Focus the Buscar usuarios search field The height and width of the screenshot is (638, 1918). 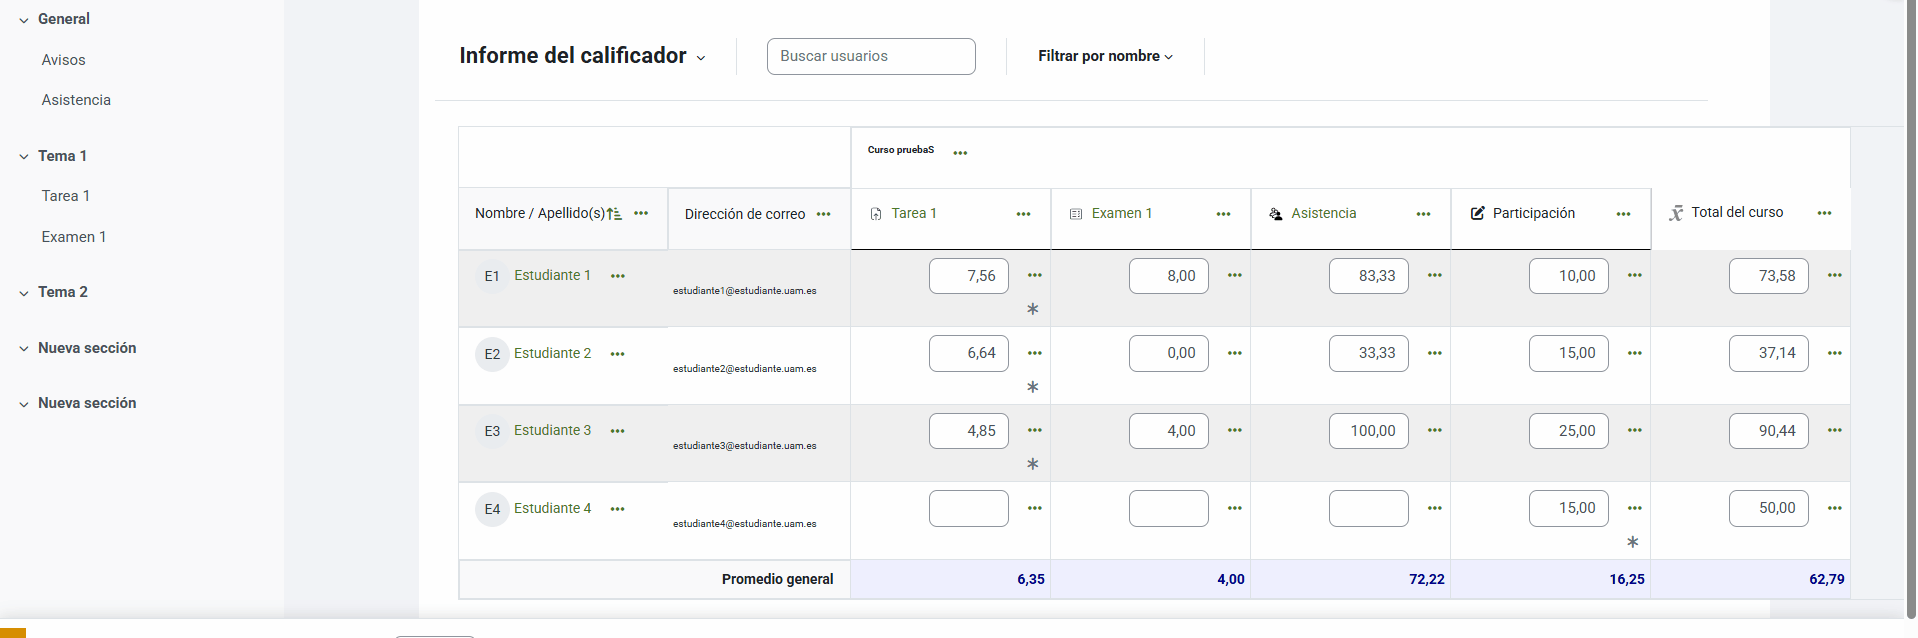[871, 56]
